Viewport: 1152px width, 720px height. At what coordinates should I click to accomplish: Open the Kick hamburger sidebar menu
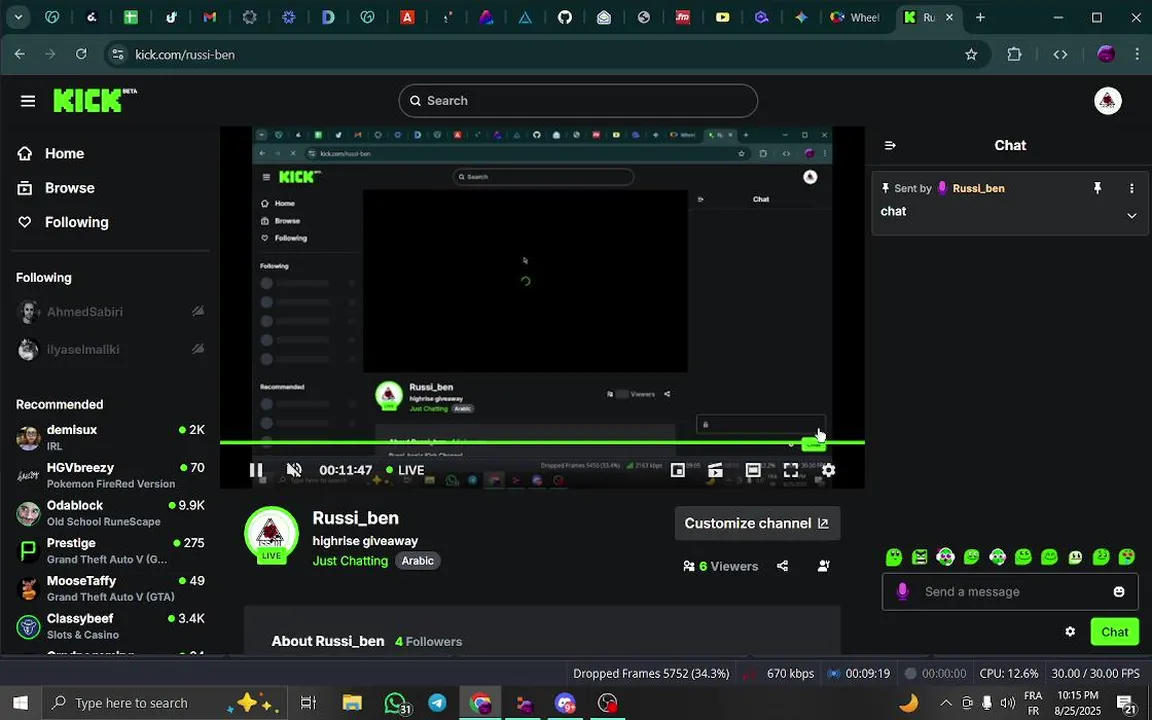coord(28,101)
